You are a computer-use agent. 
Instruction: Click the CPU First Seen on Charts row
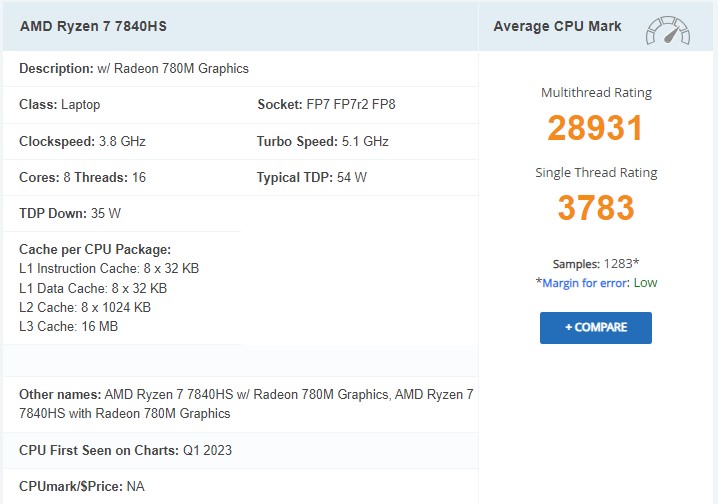coord(125,450)
